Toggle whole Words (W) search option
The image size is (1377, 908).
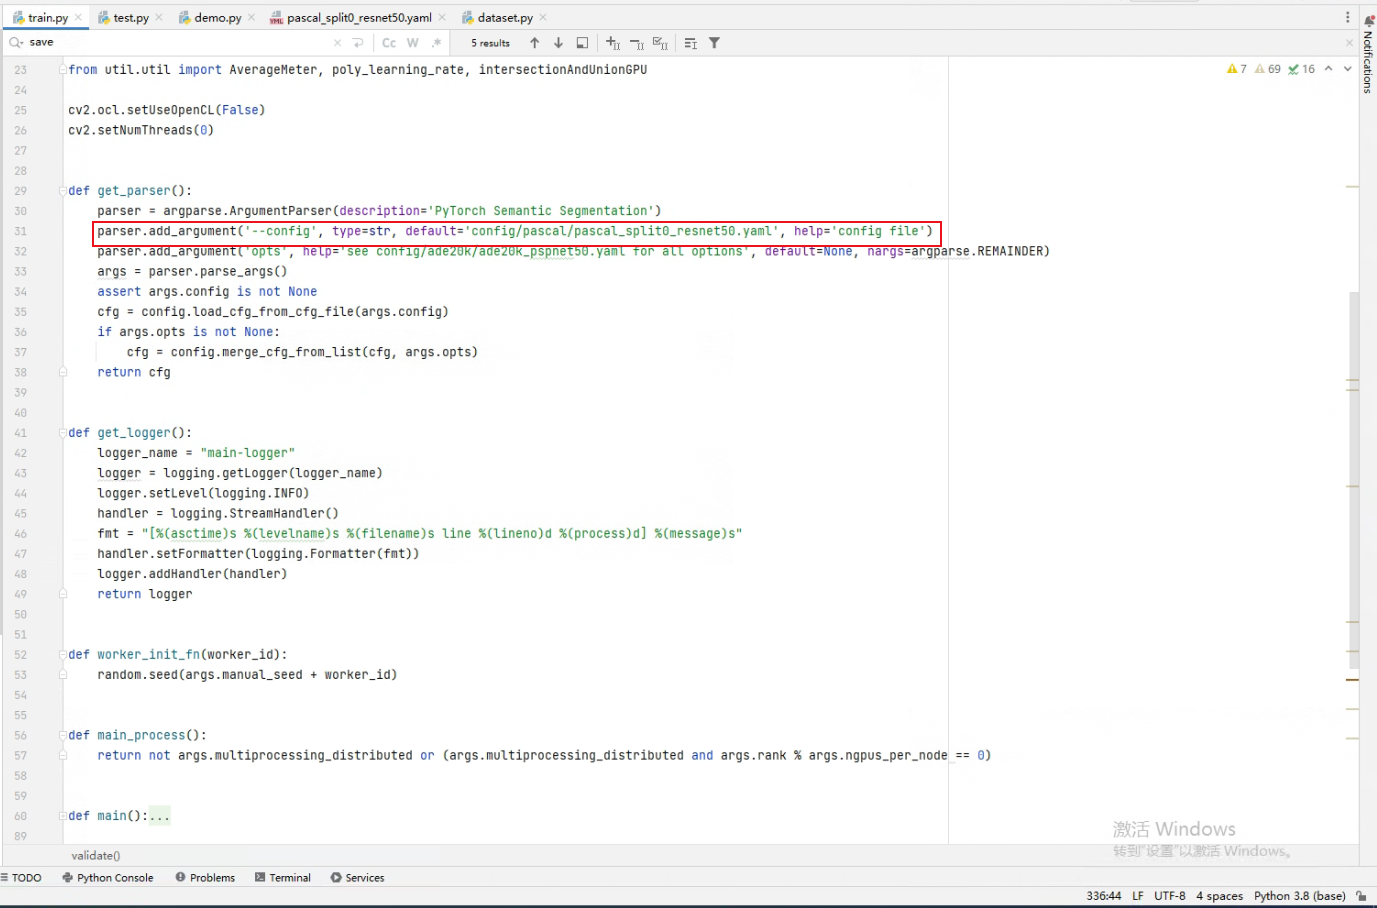point(412,43)
